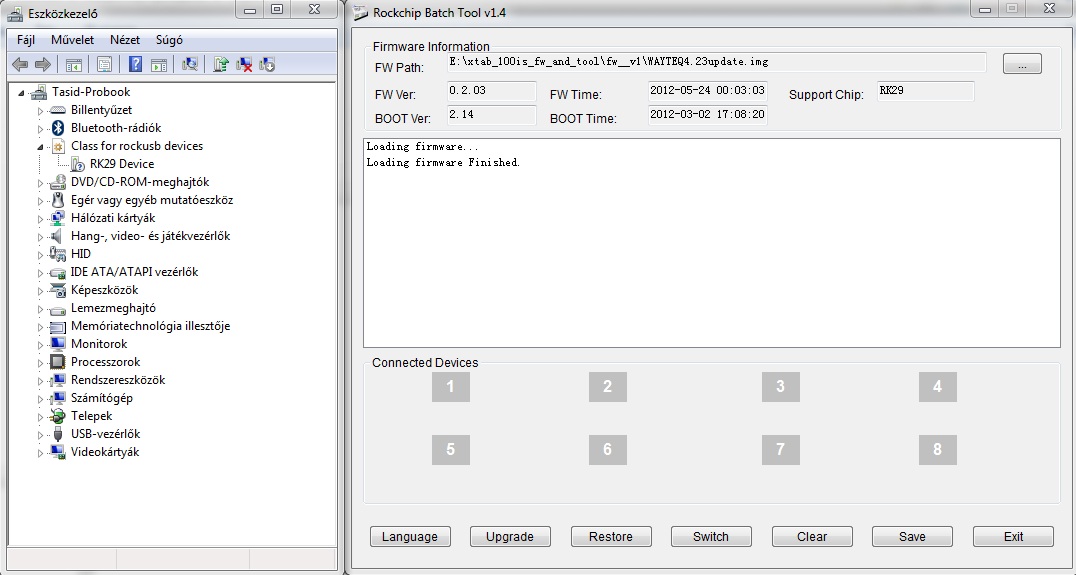Expand the IDE ATA/ATAPI vezérlők node
This screenshot has width=1076, height=575.
[x=40, y=273]
